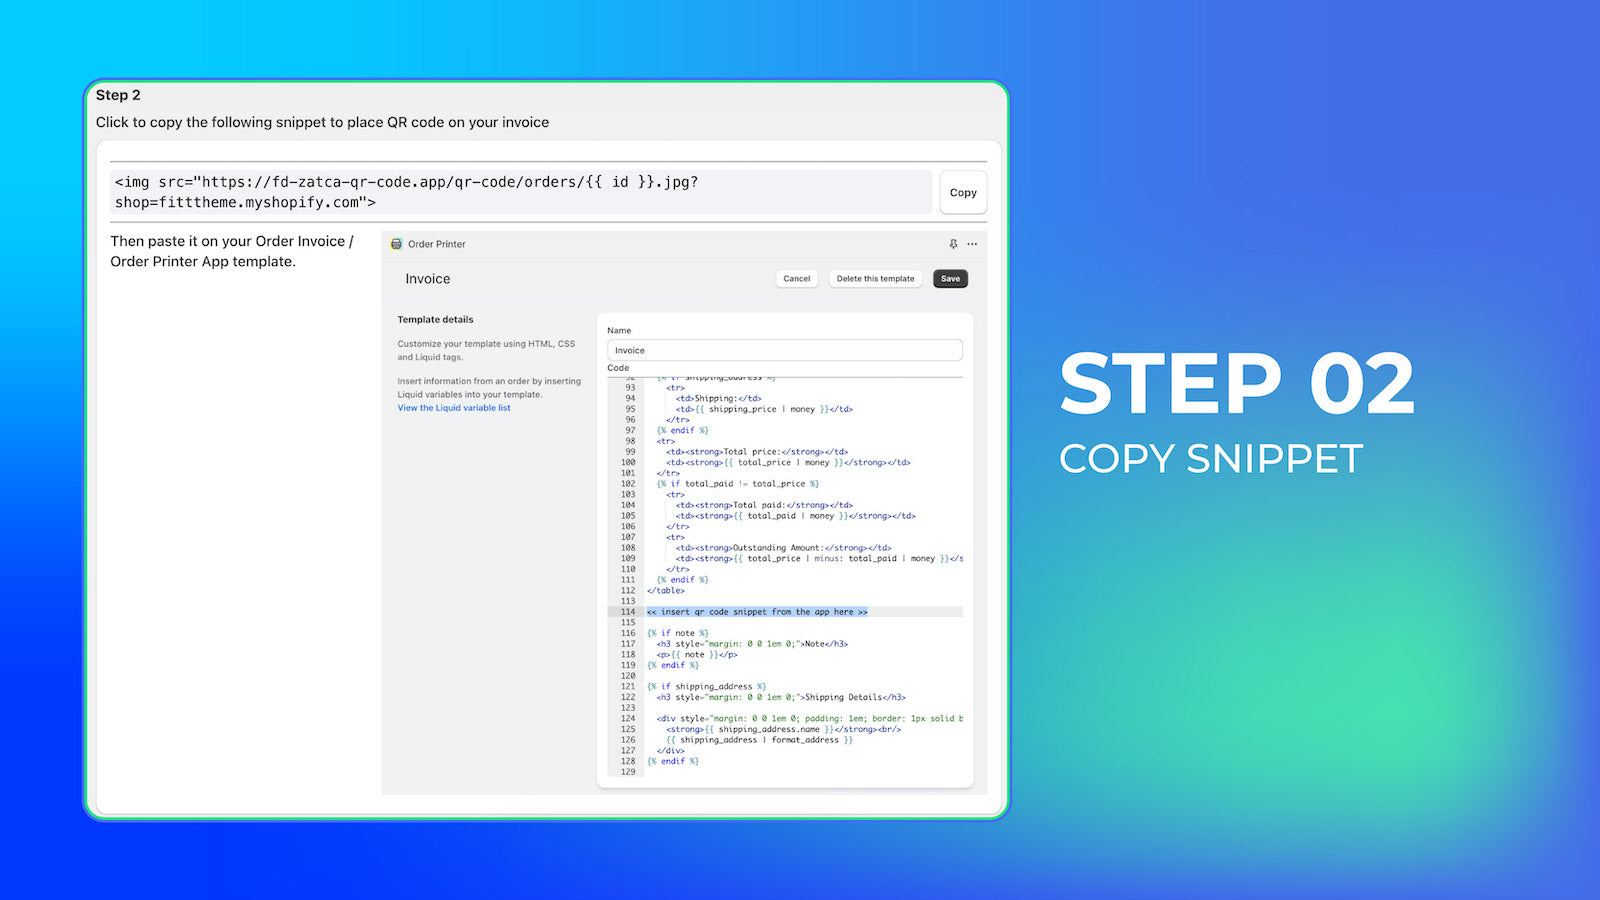Click the QR code img snippet text field

coord(520,192)
